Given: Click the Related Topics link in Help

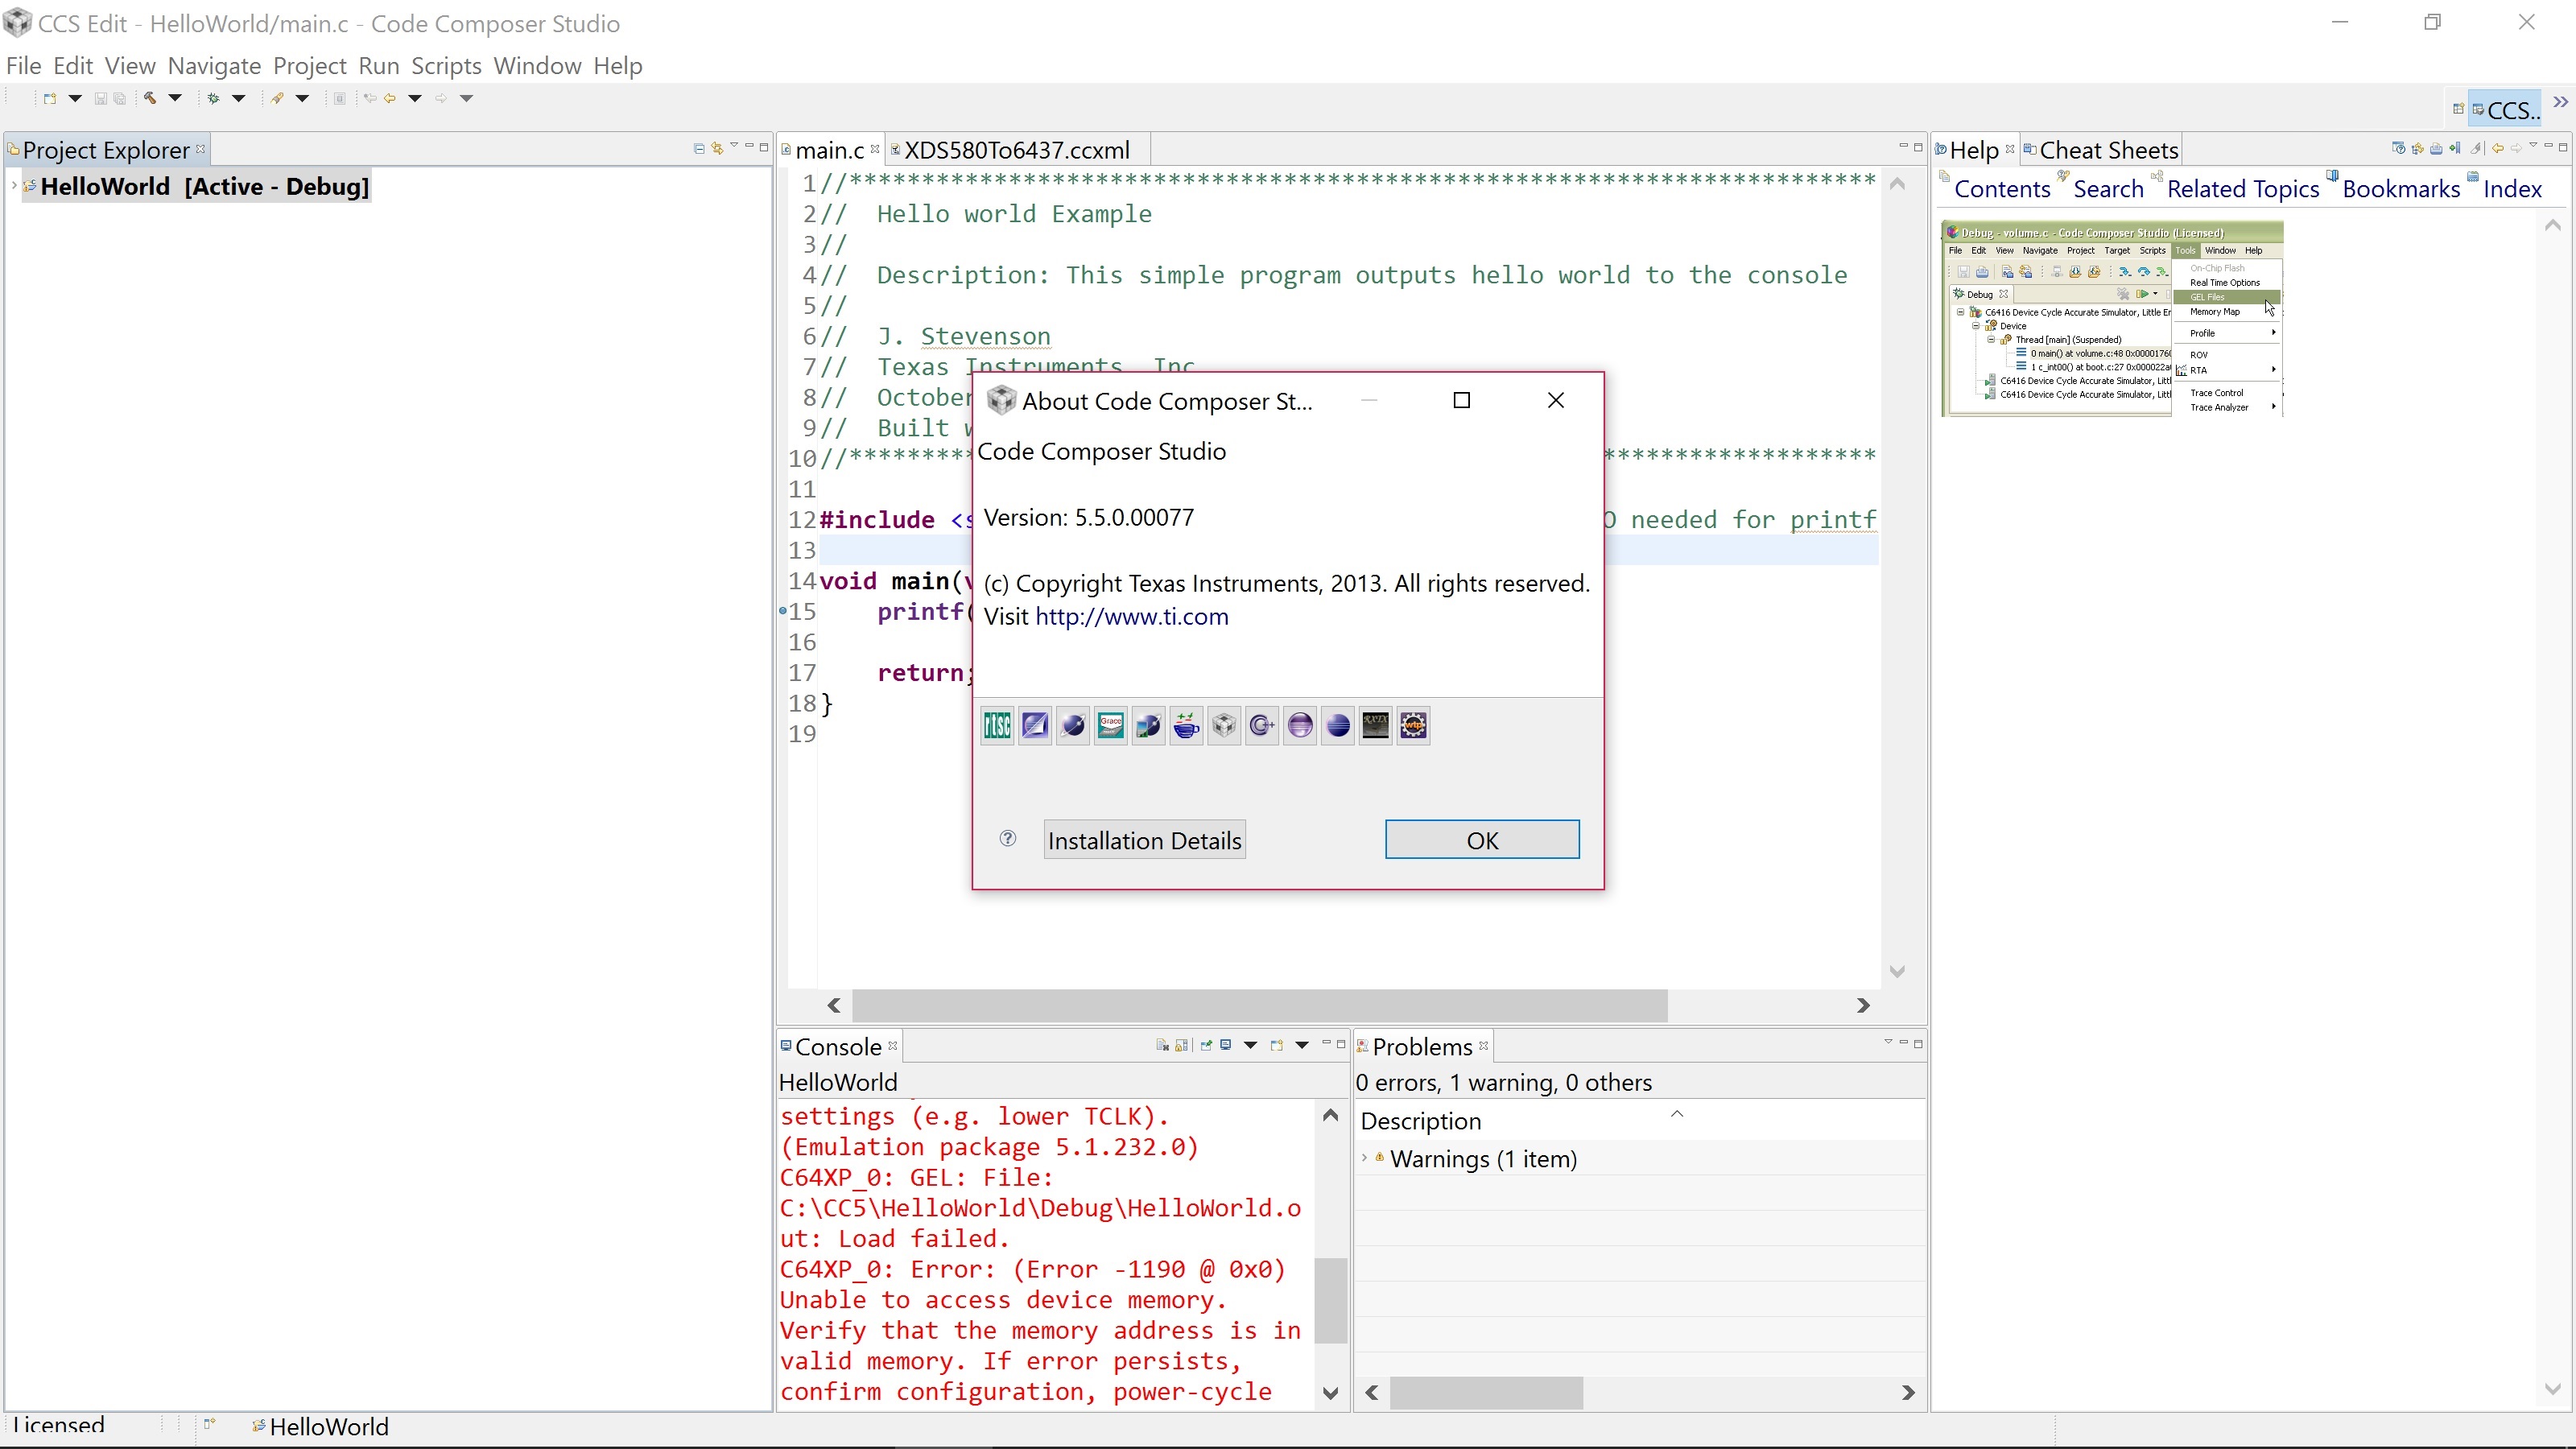Looking at the screenshot, I should pos(2243,189).
